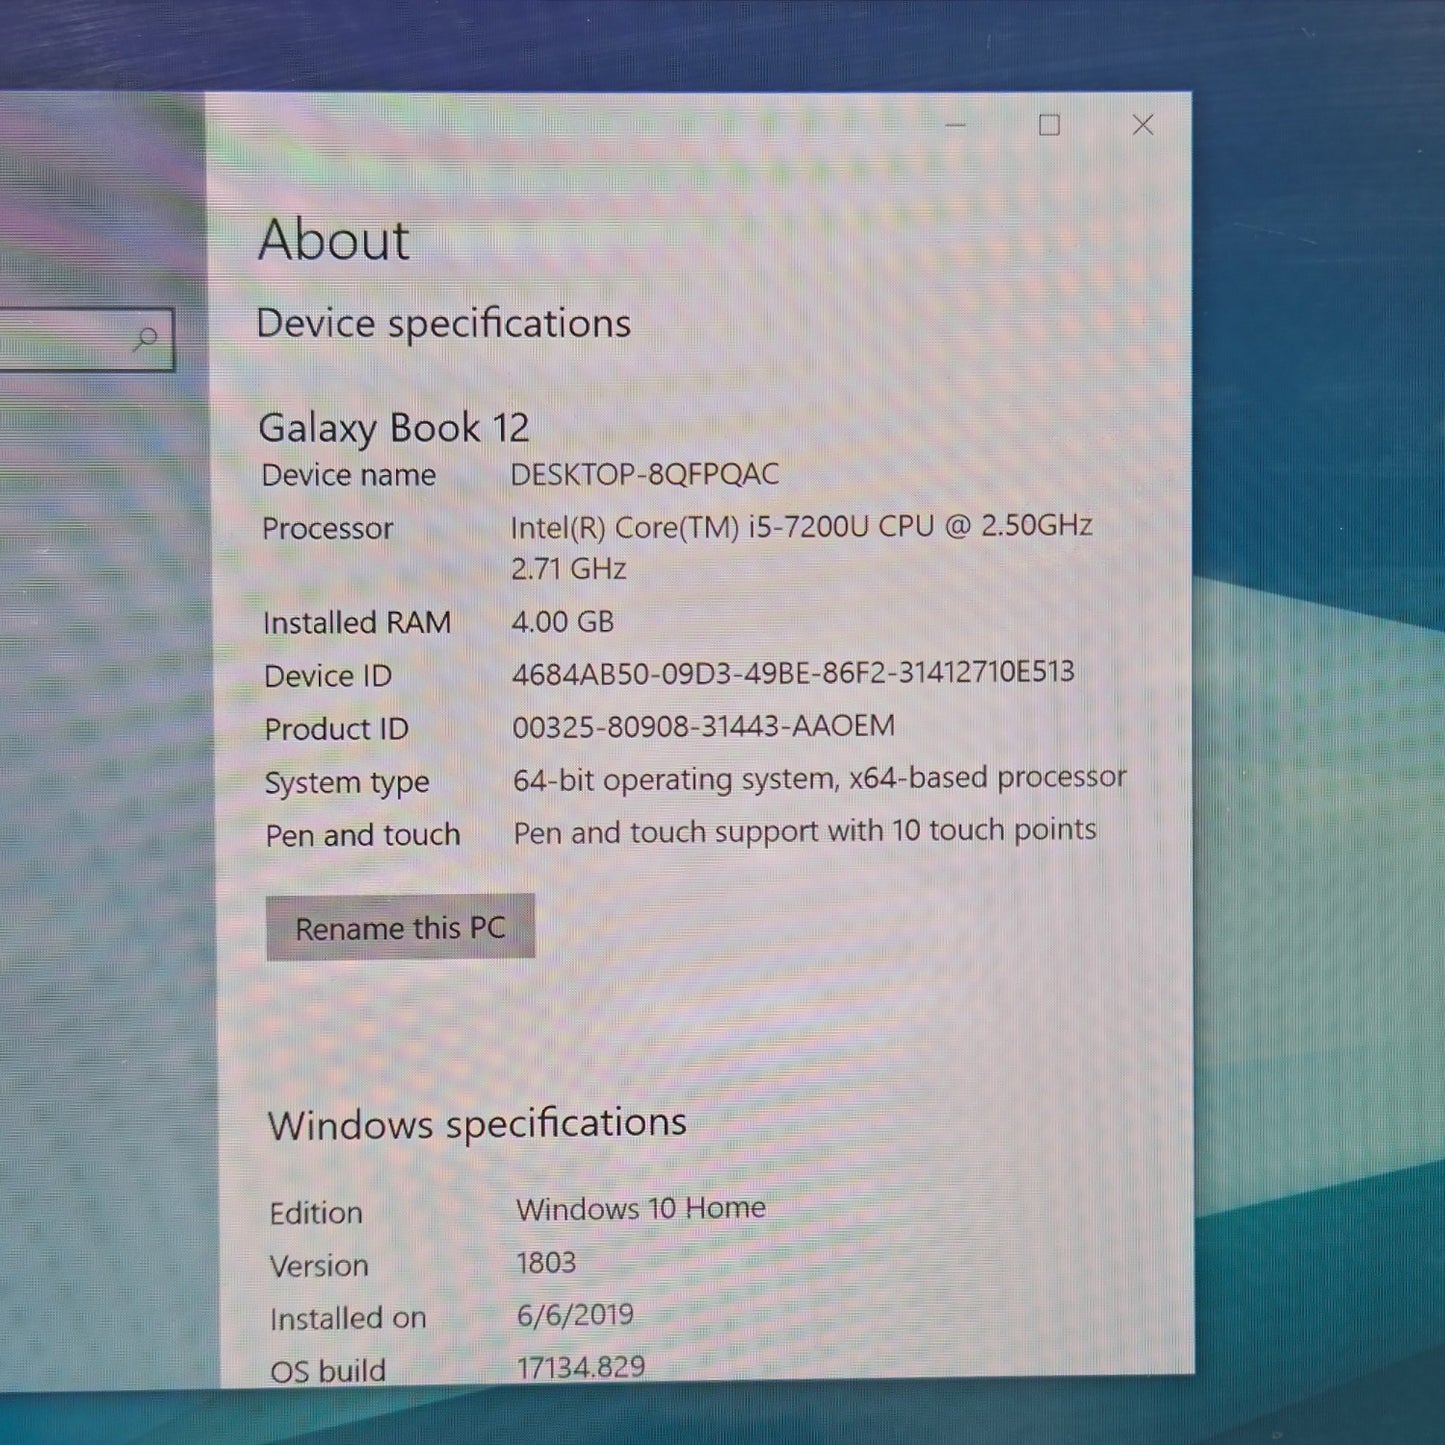Select device ID 4684AB50-09D3-49BE-86F2-31412710E513
Image resolution: width=1445 pixels, height=1445 pixels.
[x=794, y=672]
